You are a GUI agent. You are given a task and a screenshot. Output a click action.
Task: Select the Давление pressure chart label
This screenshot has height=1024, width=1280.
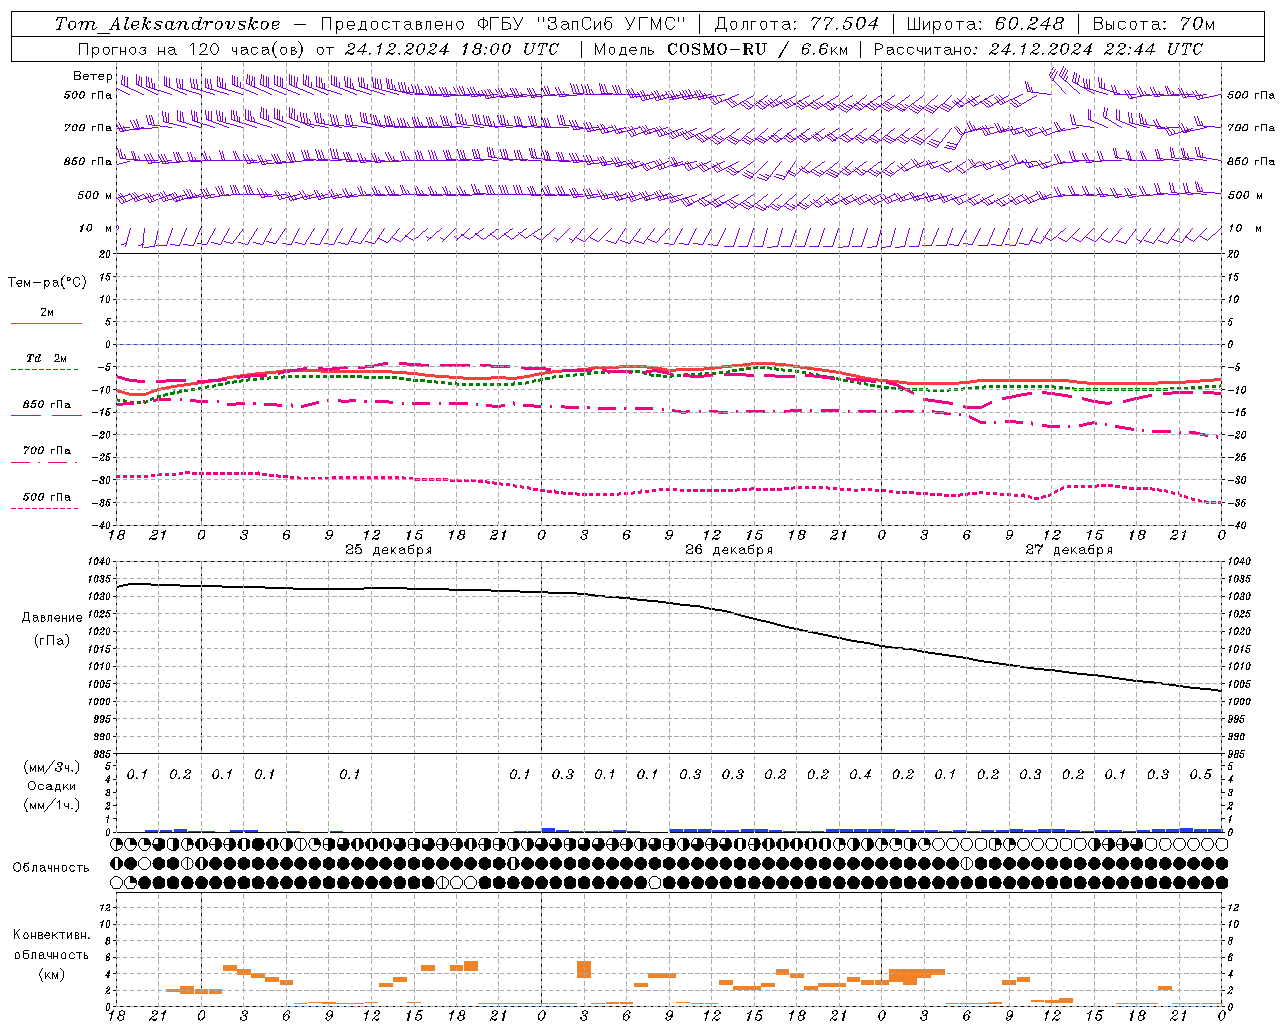click(52, 618)
